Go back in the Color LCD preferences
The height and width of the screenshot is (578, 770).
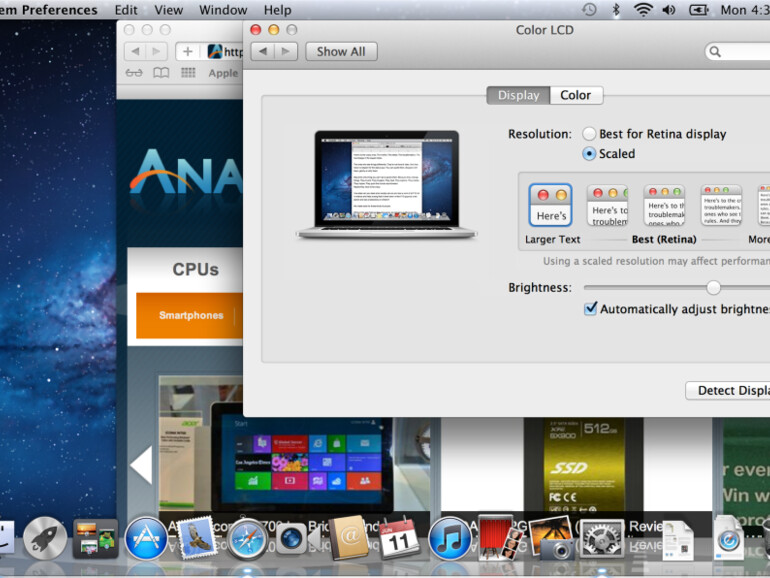[263, 52]
